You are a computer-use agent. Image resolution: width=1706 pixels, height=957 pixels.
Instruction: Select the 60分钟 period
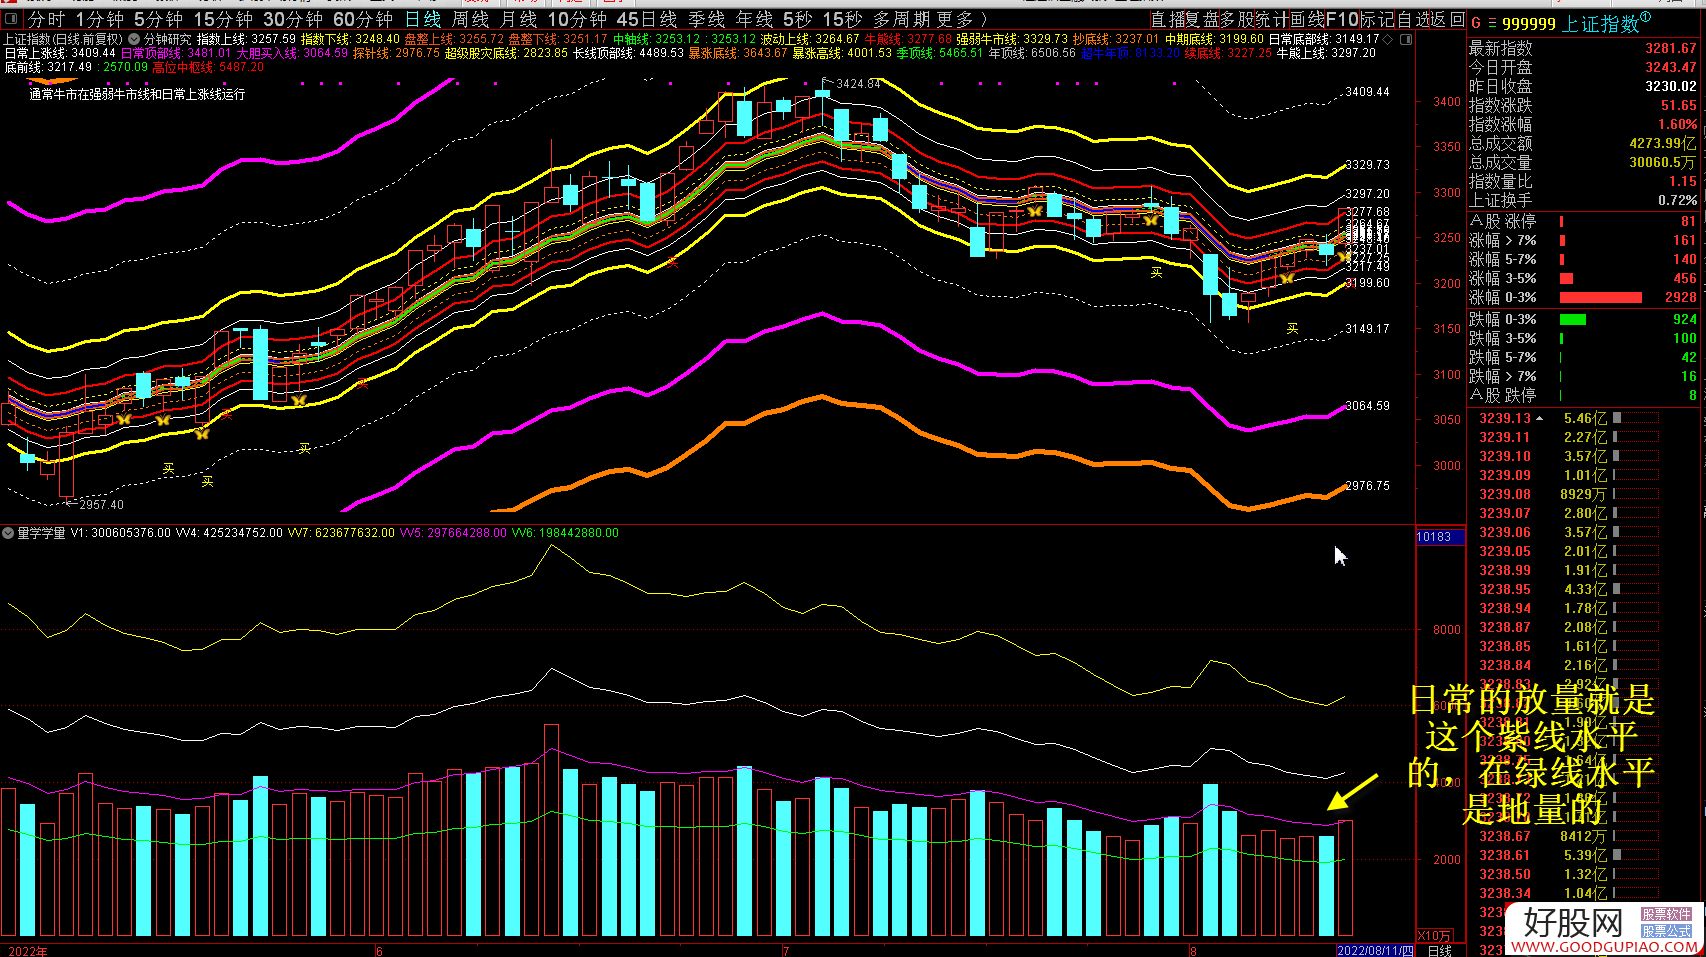click(x=363, y=19)
